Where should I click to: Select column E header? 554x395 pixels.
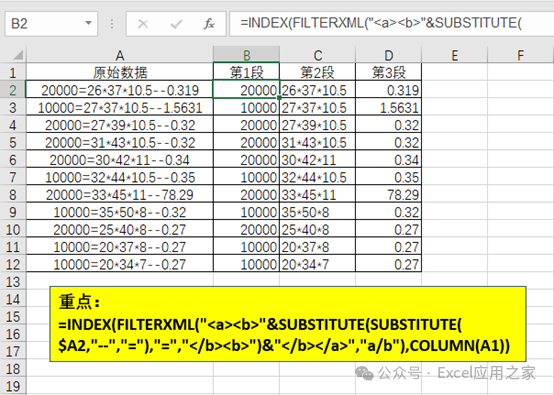pos(454,55)
